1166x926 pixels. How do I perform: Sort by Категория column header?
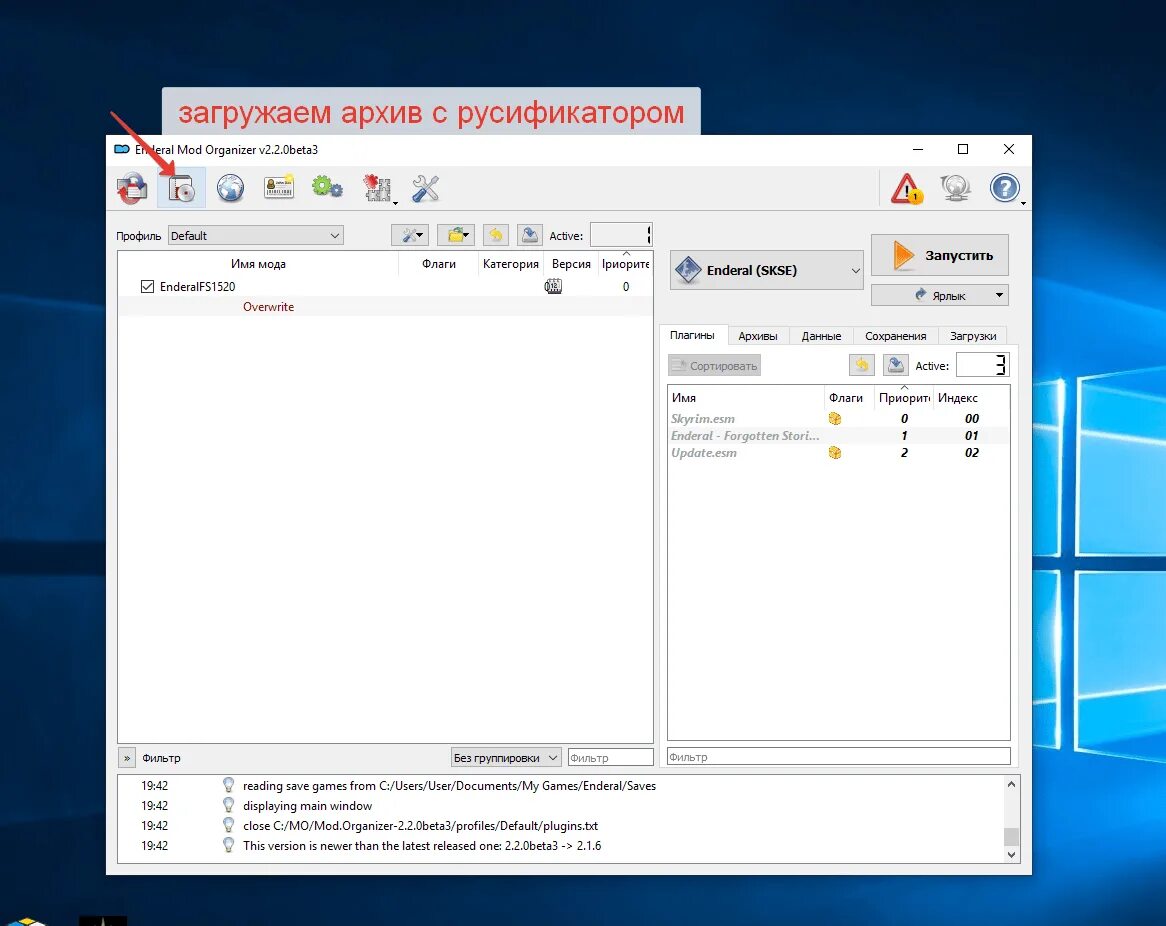coord(511,264)
